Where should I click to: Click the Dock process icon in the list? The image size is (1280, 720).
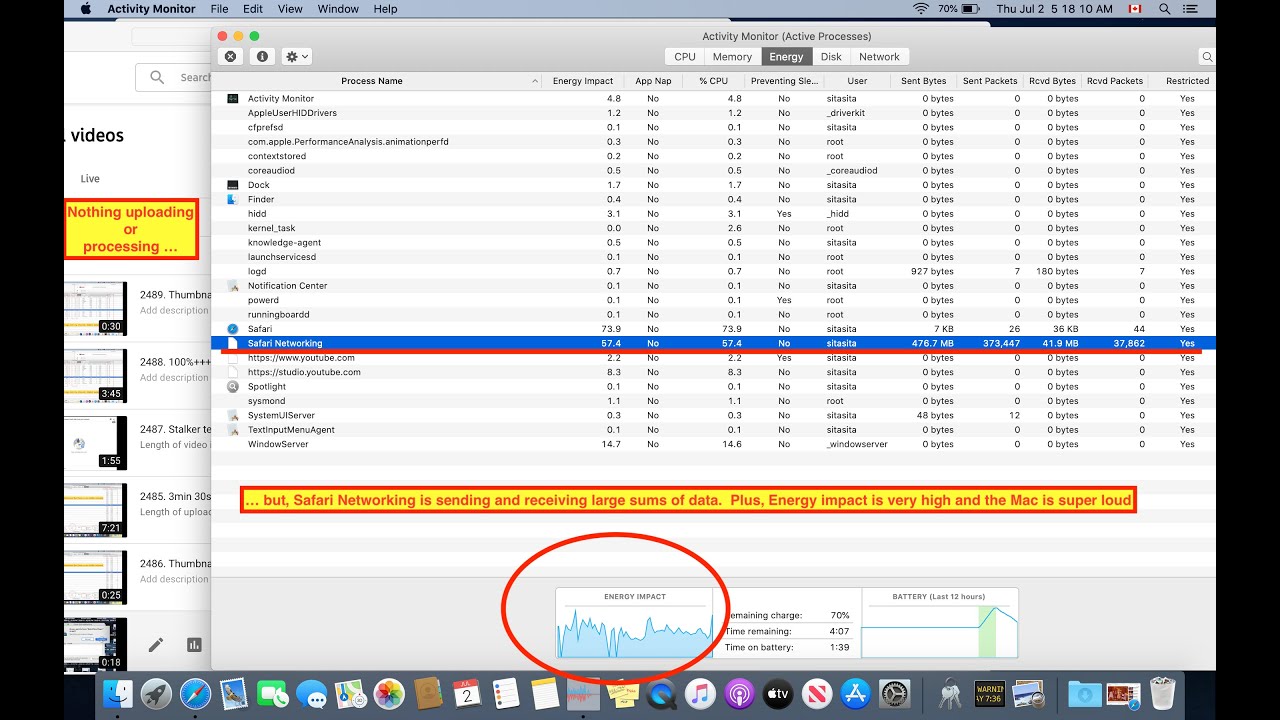(x=232, y=185)
